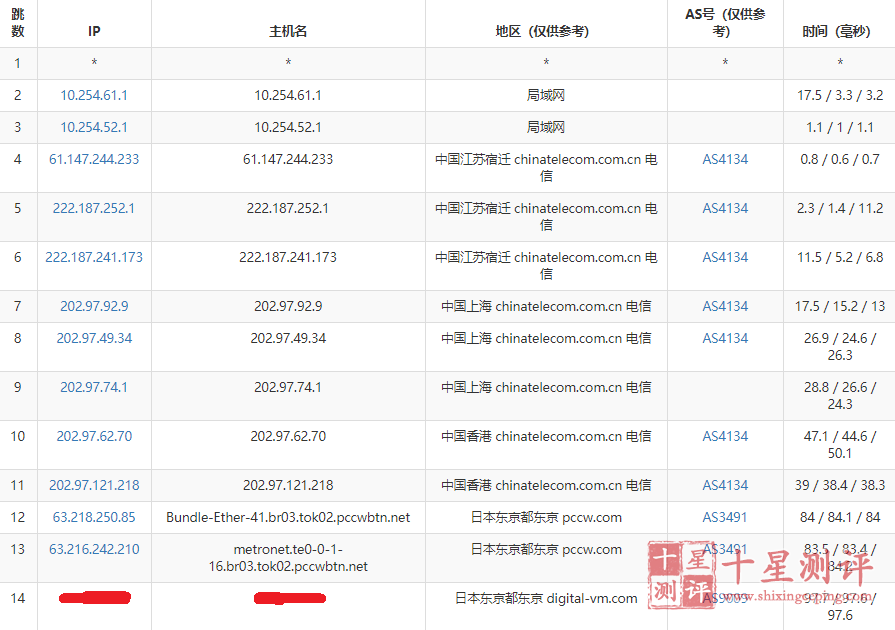Click AS4134 link in hop 7 row

[x=725, y=306]
